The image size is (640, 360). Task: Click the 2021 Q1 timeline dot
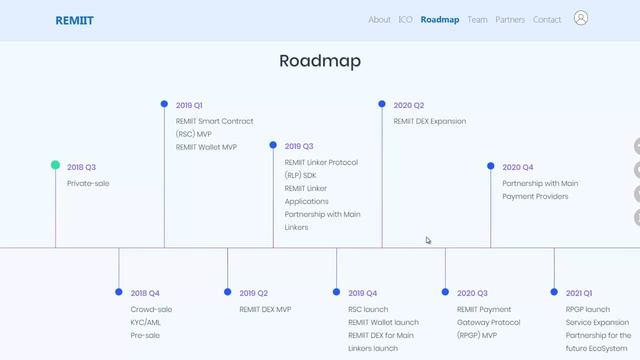[x=554, y=292]
